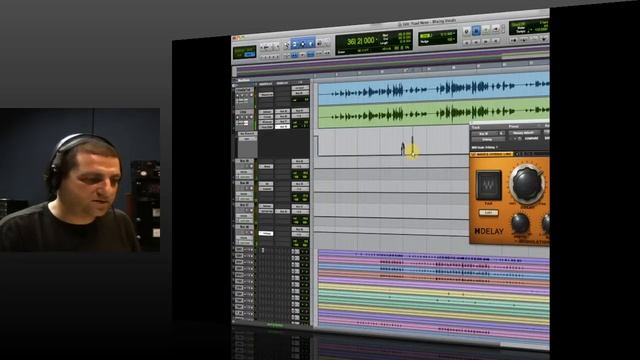Viewport: 640px width, 360px height.
Task: Click the H-Delay TAP pad
Action: tap(489, 185)
